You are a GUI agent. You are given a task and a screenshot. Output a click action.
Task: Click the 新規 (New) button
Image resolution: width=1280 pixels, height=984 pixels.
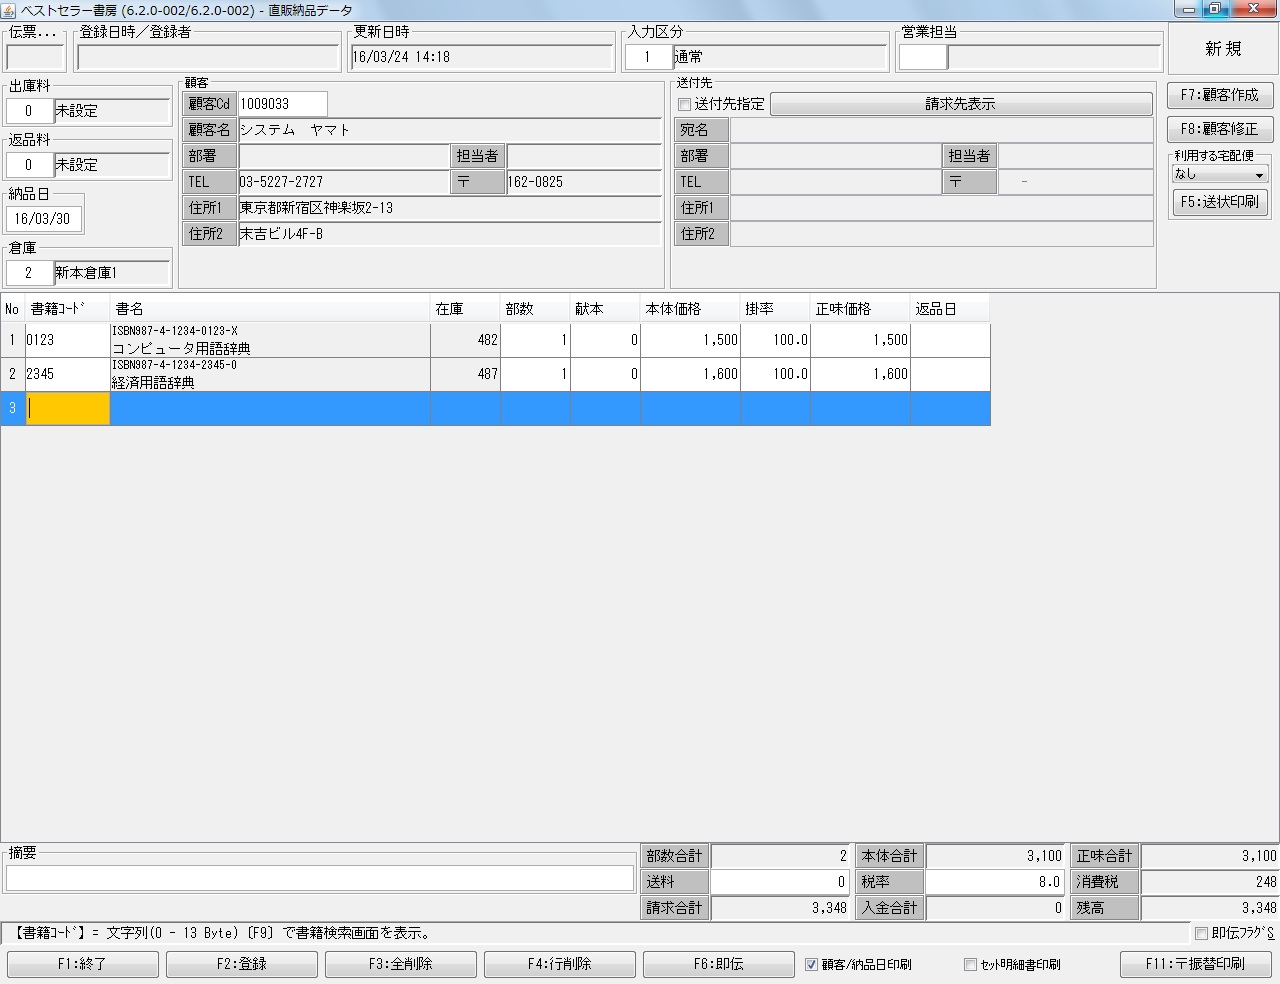(1222, 48)
